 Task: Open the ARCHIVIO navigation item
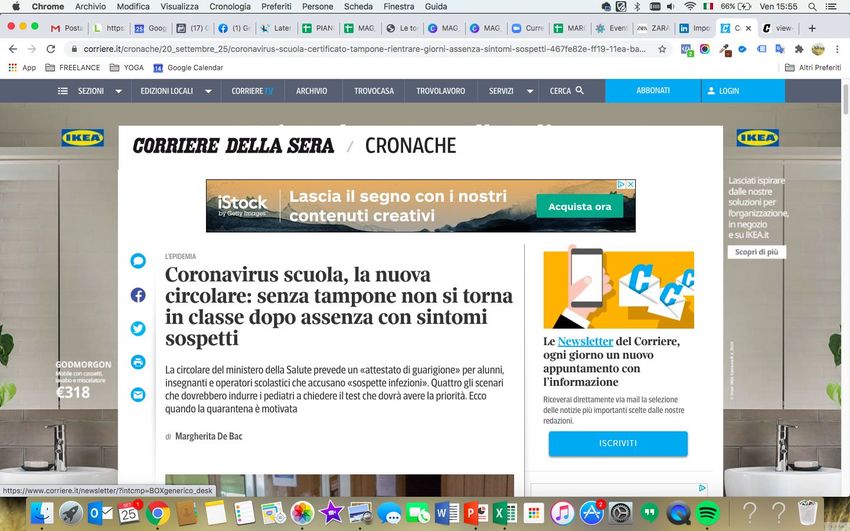(x=311, y=91)
